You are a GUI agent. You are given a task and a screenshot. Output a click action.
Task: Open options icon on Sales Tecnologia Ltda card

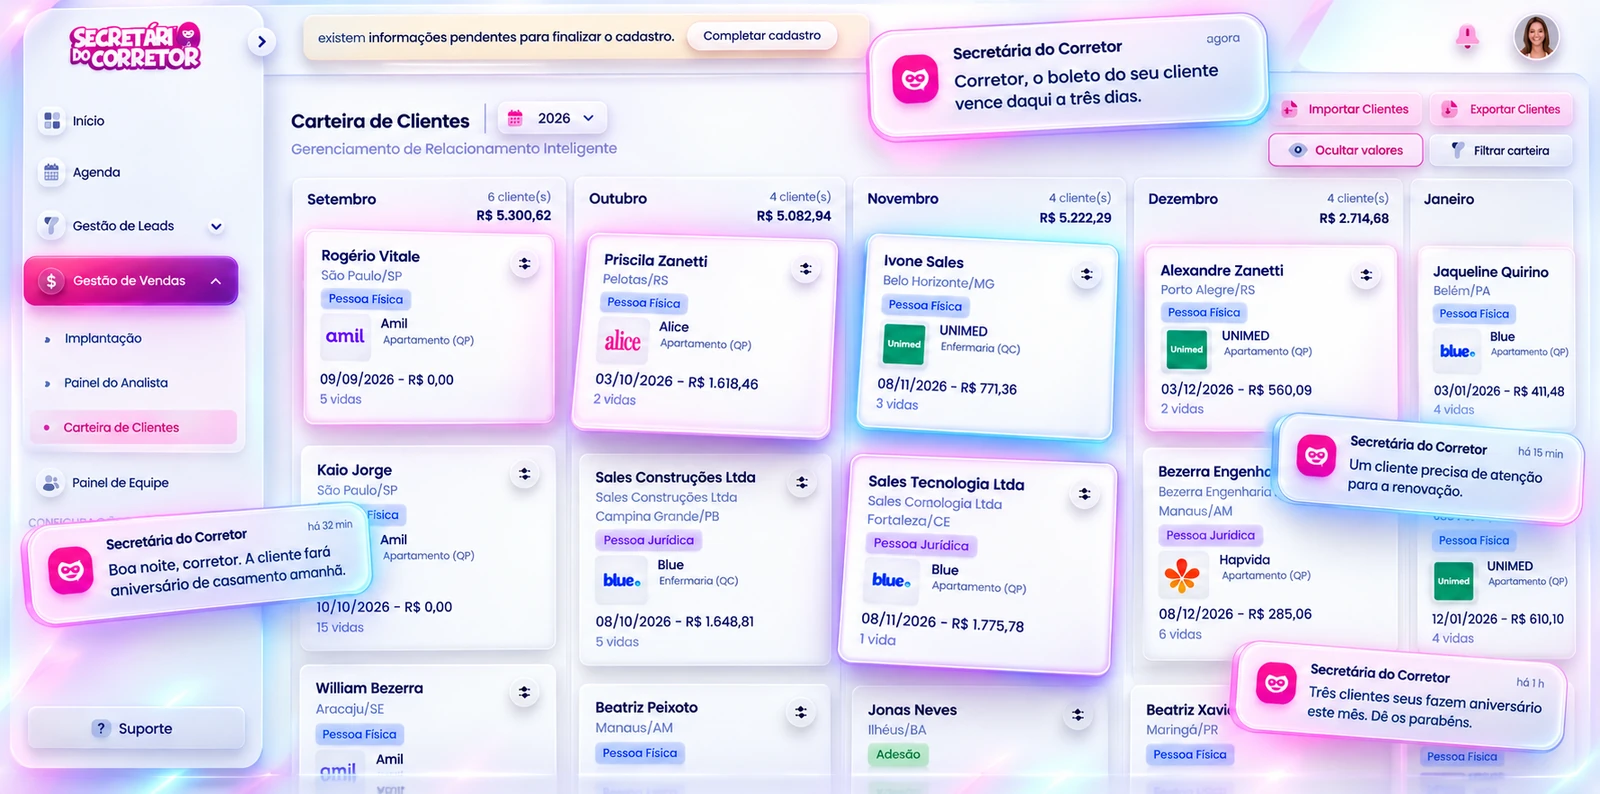pyautogui.click(x=1084, y=494)
